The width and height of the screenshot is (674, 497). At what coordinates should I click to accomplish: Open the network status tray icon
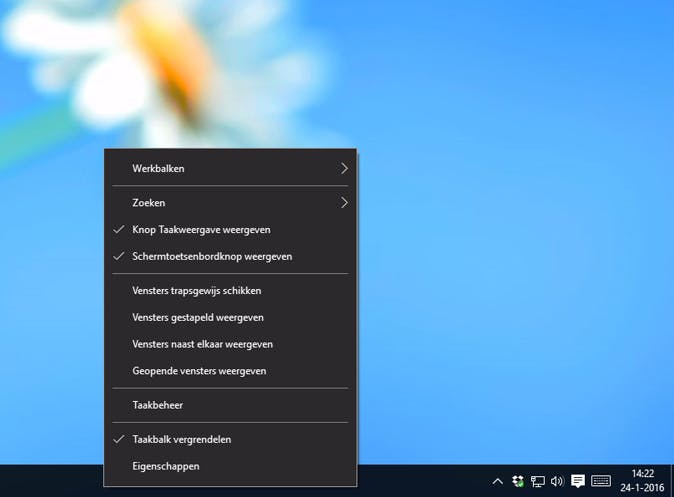coord(537,482)
